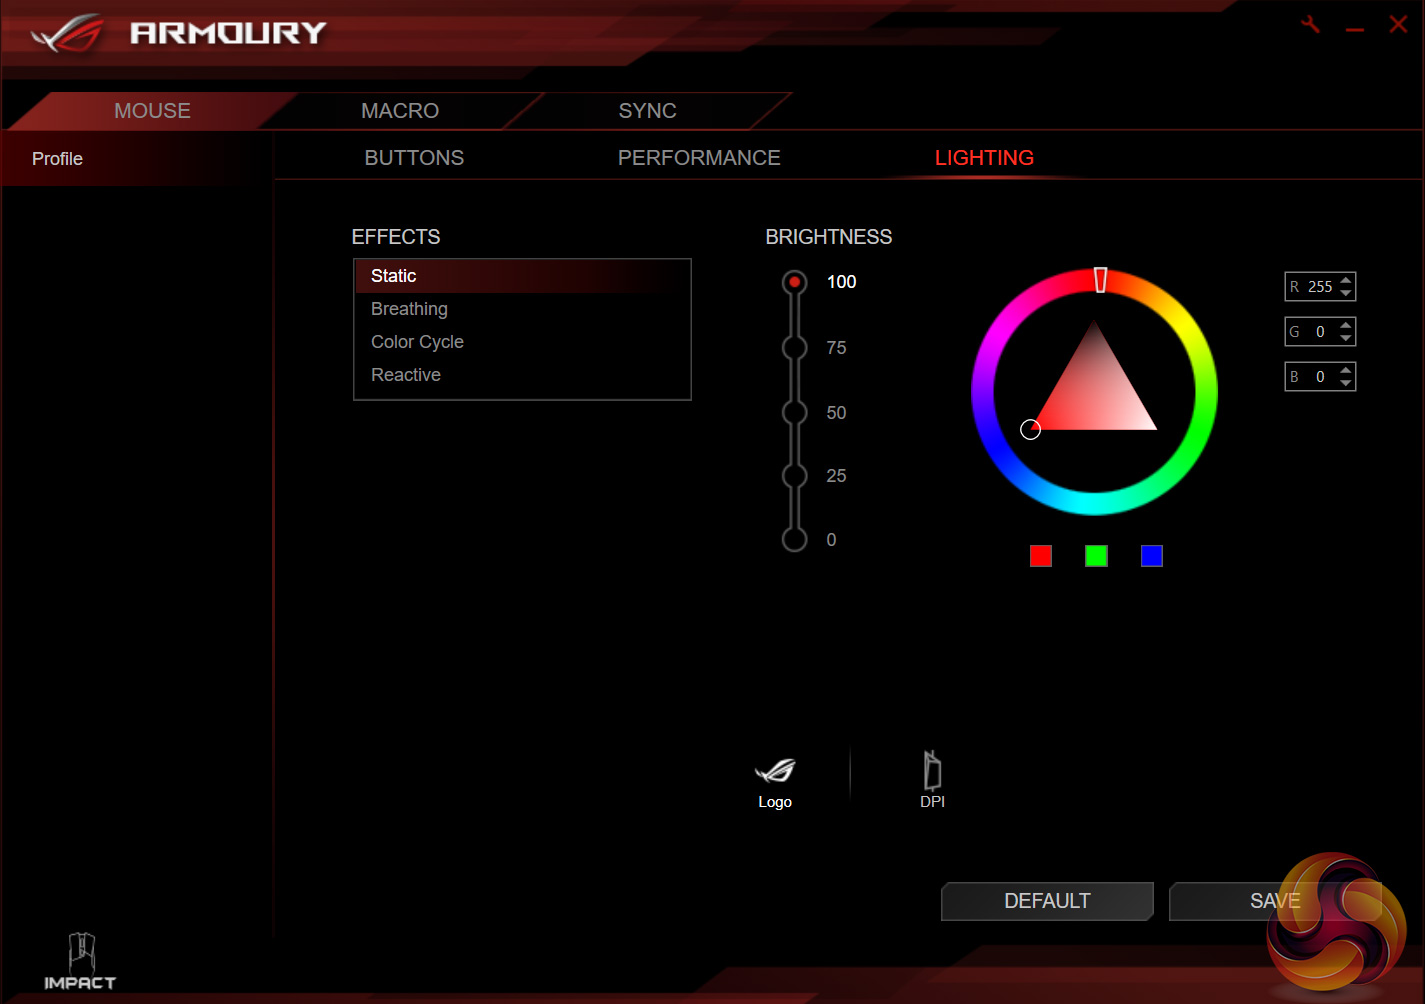The height and width of the screenshot is (1004, 1425).
Task: Switch to the MOUSE tab
Action: point(152,111)
